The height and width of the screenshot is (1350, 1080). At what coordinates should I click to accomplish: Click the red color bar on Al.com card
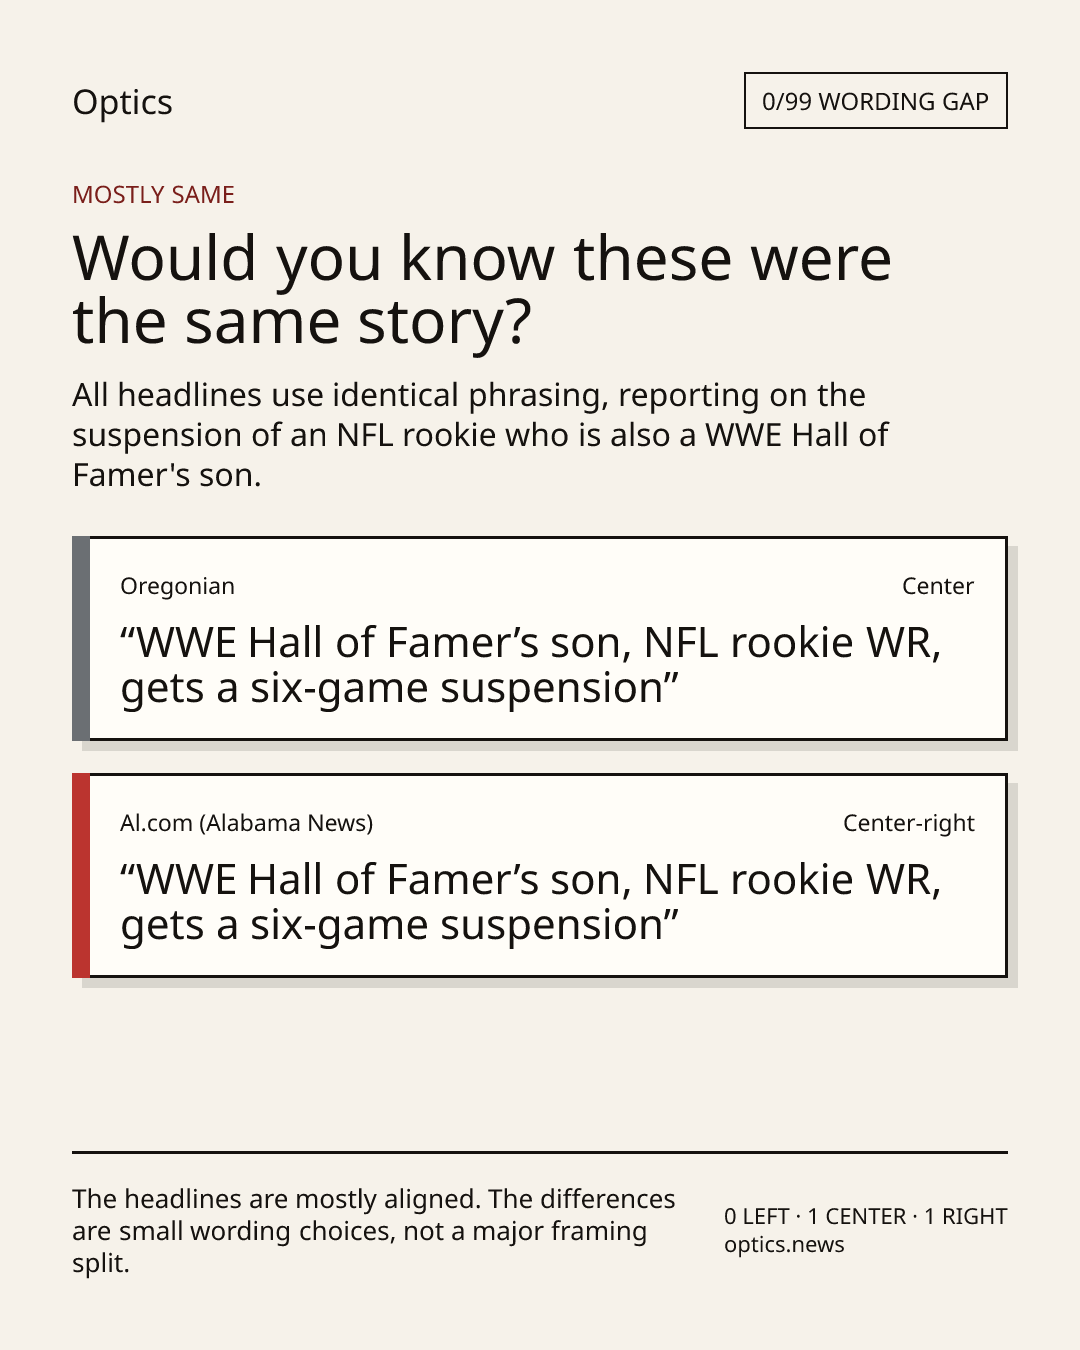[x=81, y=876]
